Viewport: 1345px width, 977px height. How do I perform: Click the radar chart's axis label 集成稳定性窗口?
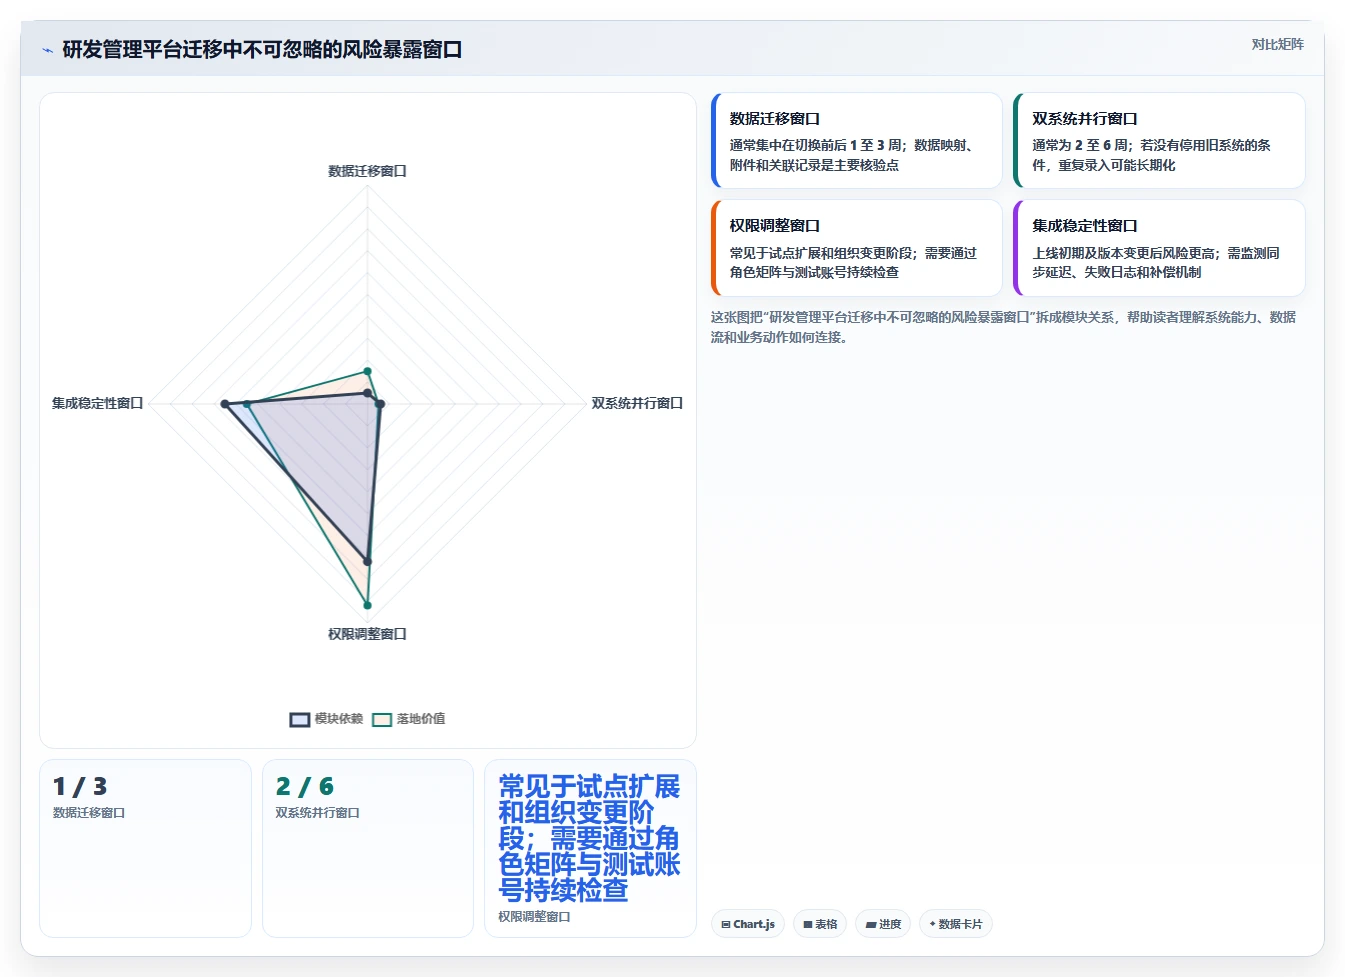[97, 403]
